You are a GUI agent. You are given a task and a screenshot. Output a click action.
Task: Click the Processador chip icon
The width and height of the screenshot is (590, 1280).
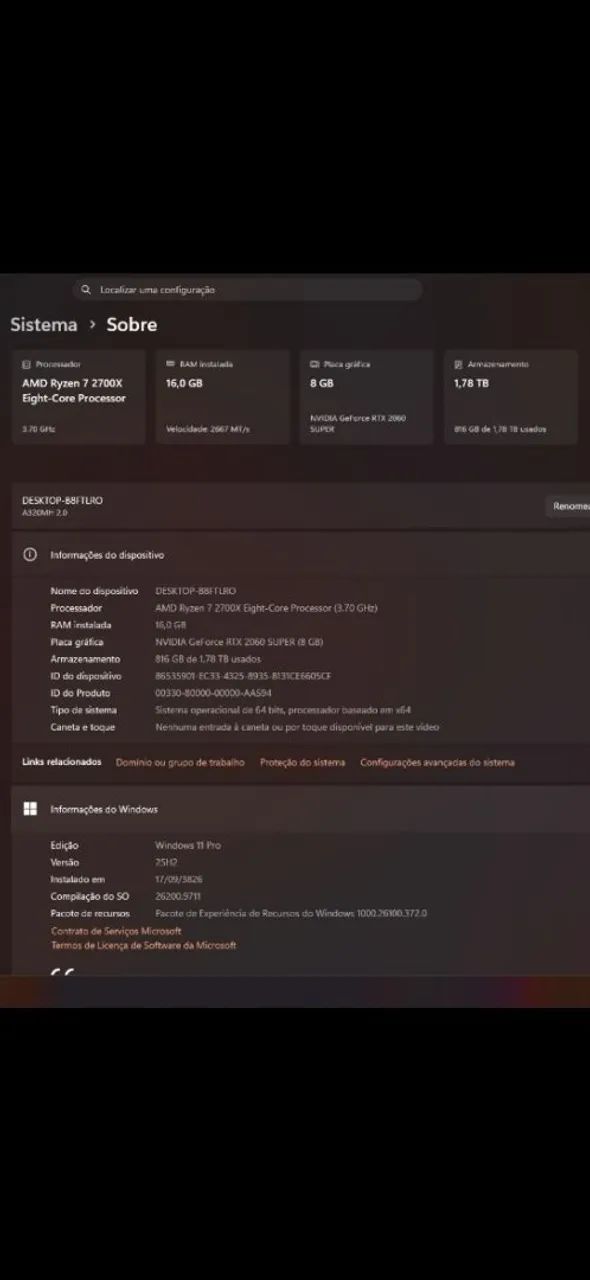[27, 365]
